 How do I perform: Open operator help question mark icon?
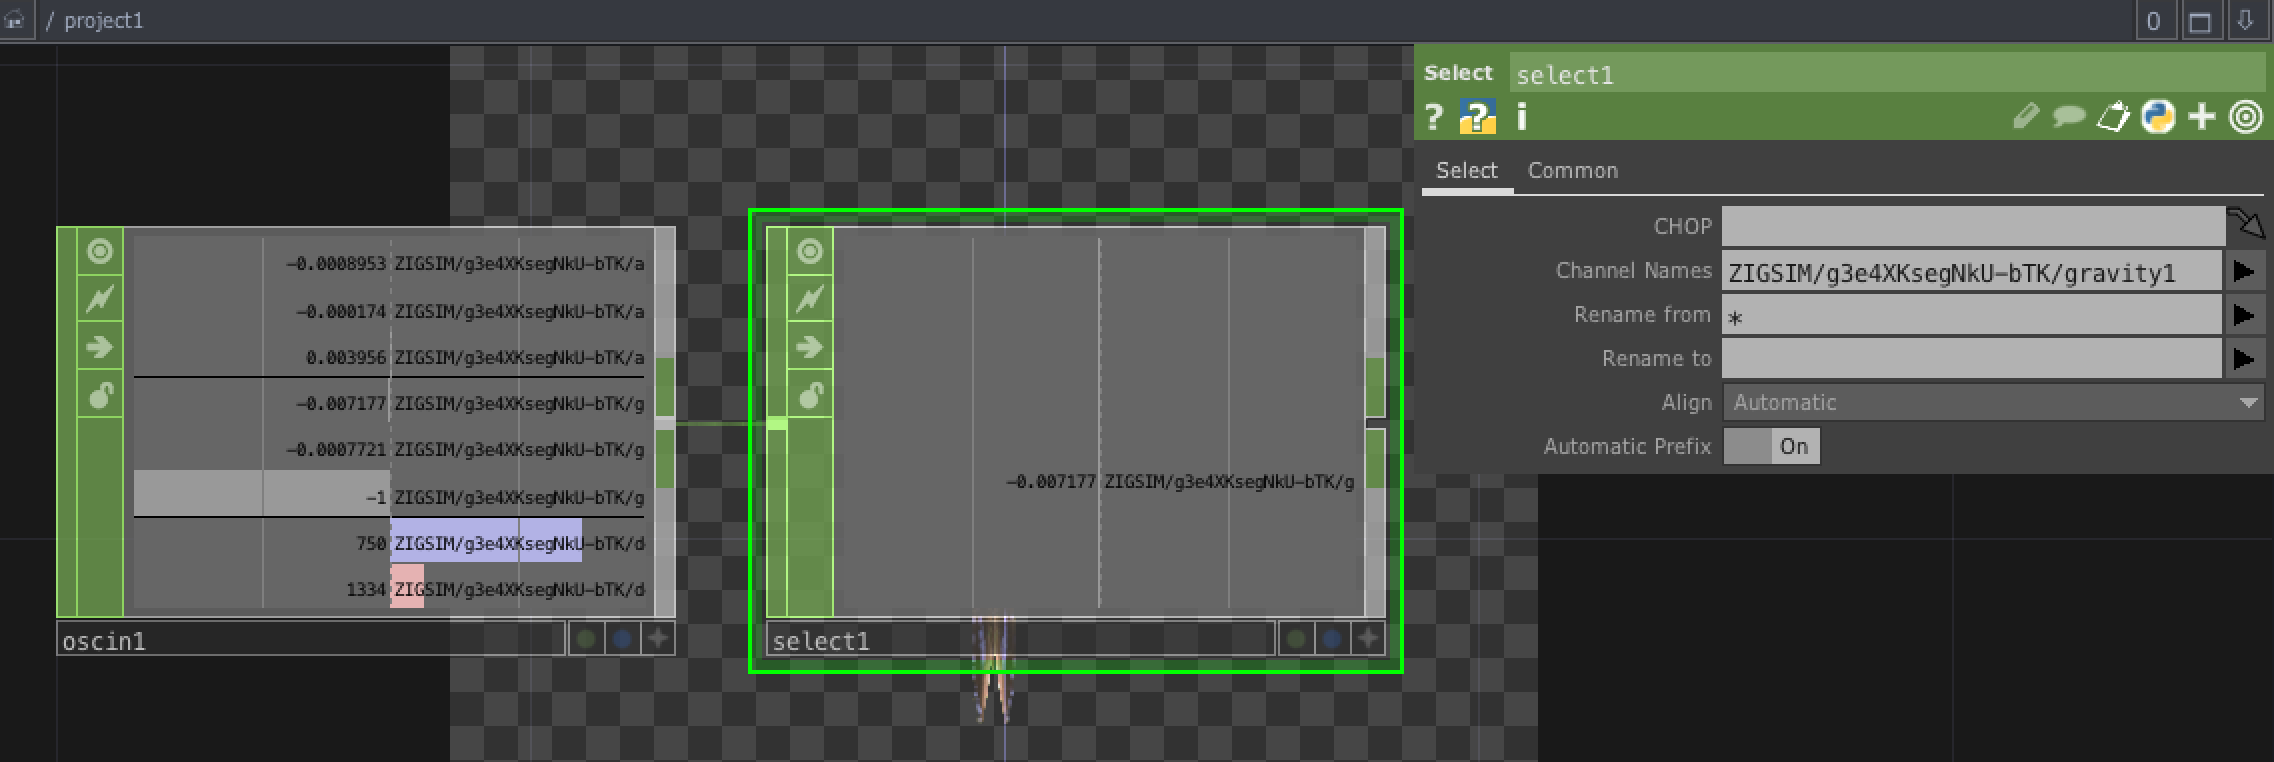[1434, 118]
